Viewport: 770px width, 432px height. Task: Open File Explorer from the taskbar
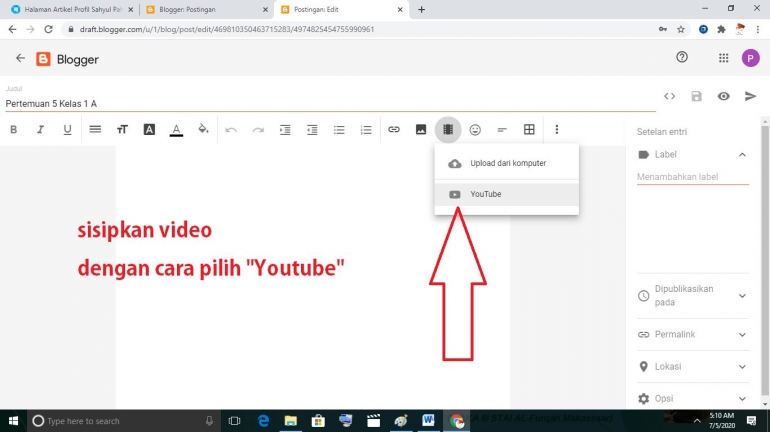(291, 421)
